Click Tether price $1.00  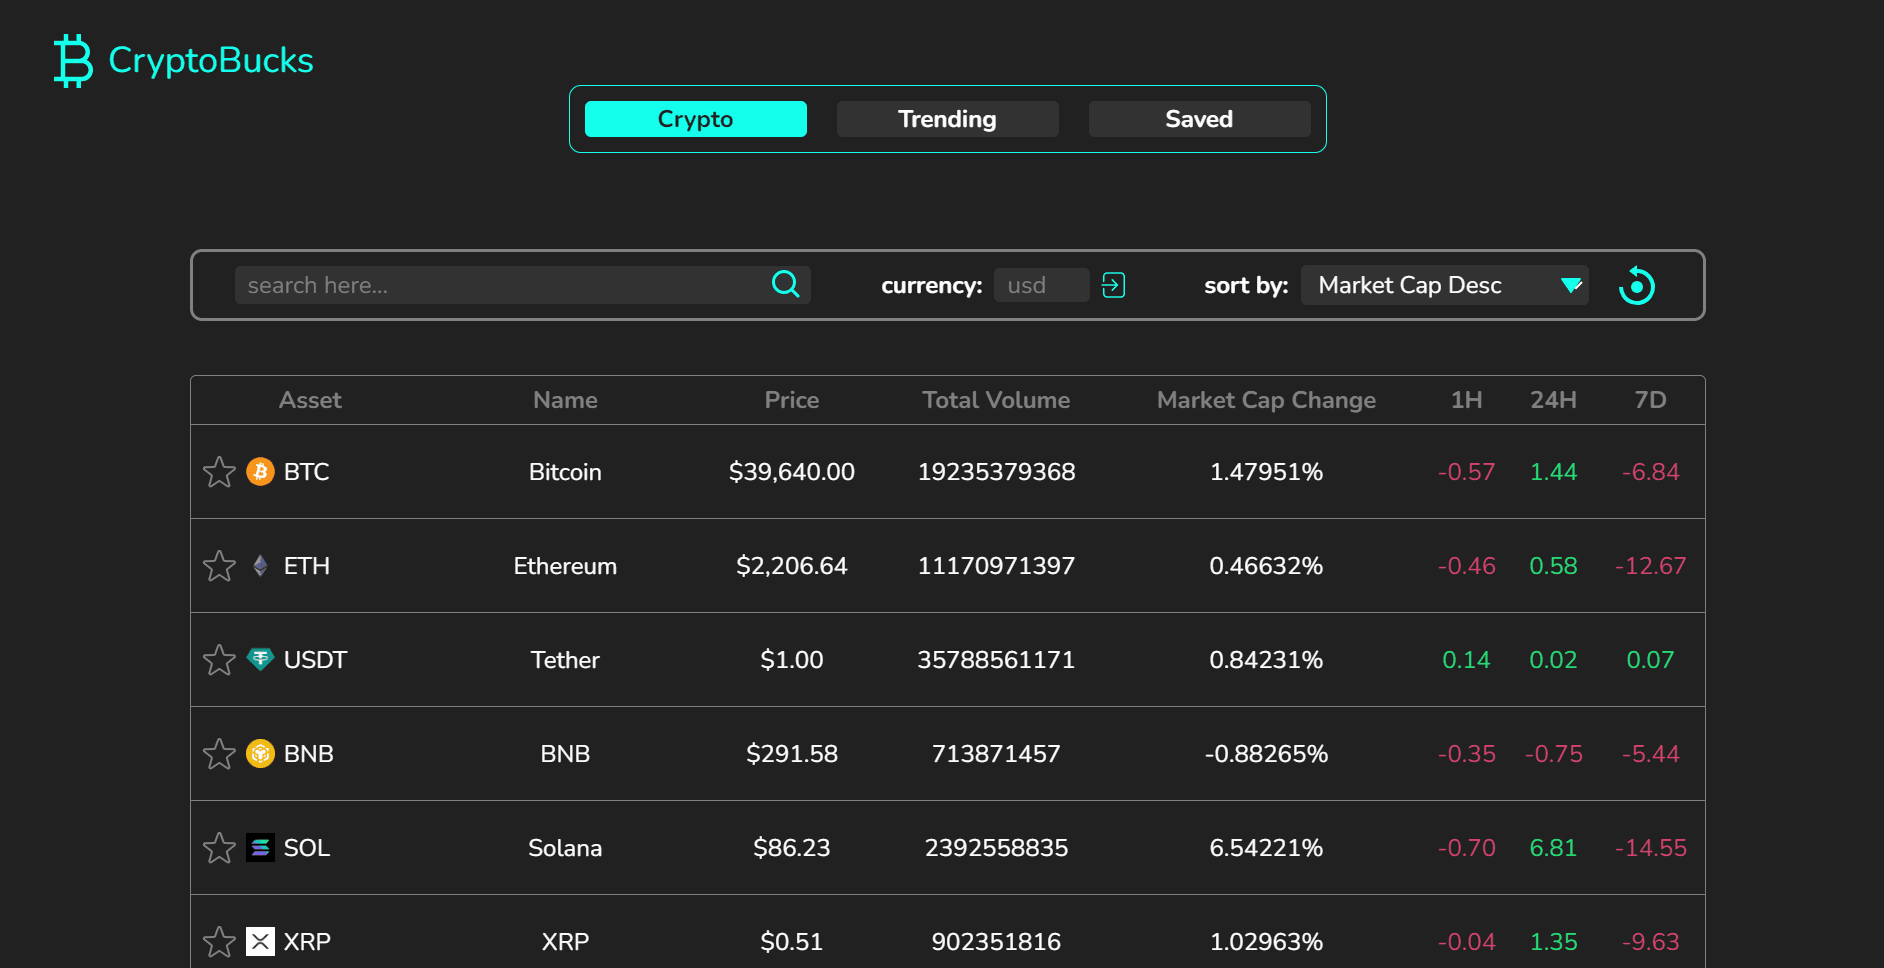792,660
